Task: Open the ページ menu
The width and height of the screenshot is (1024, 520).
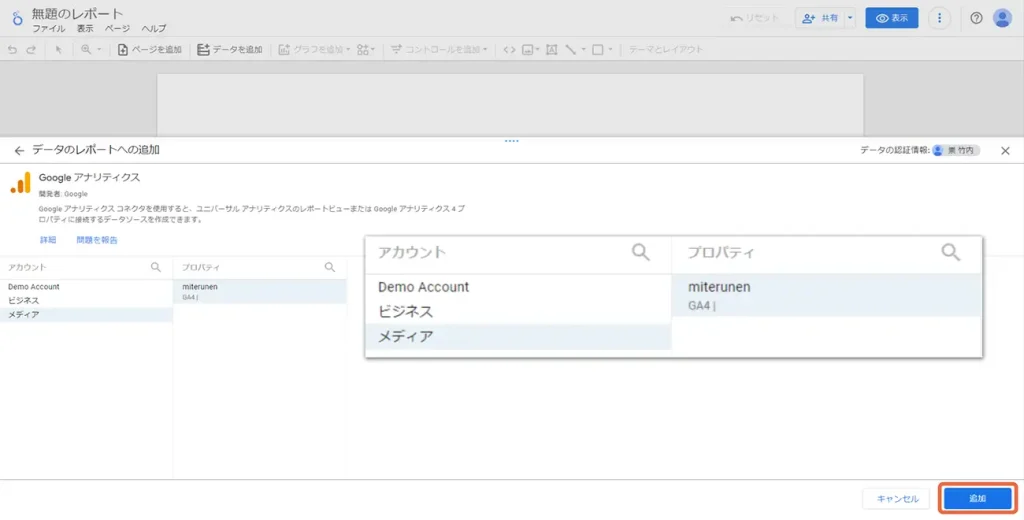Action: click(118, 29)
